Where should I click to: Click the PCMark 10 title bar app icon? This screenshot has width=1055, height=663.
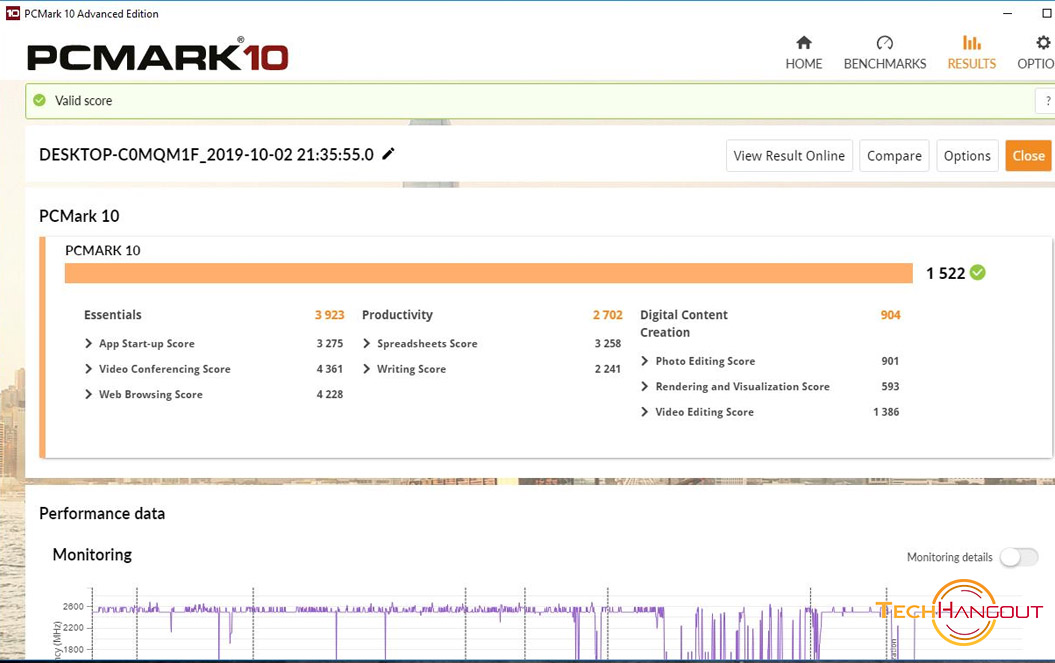[12, 13]
